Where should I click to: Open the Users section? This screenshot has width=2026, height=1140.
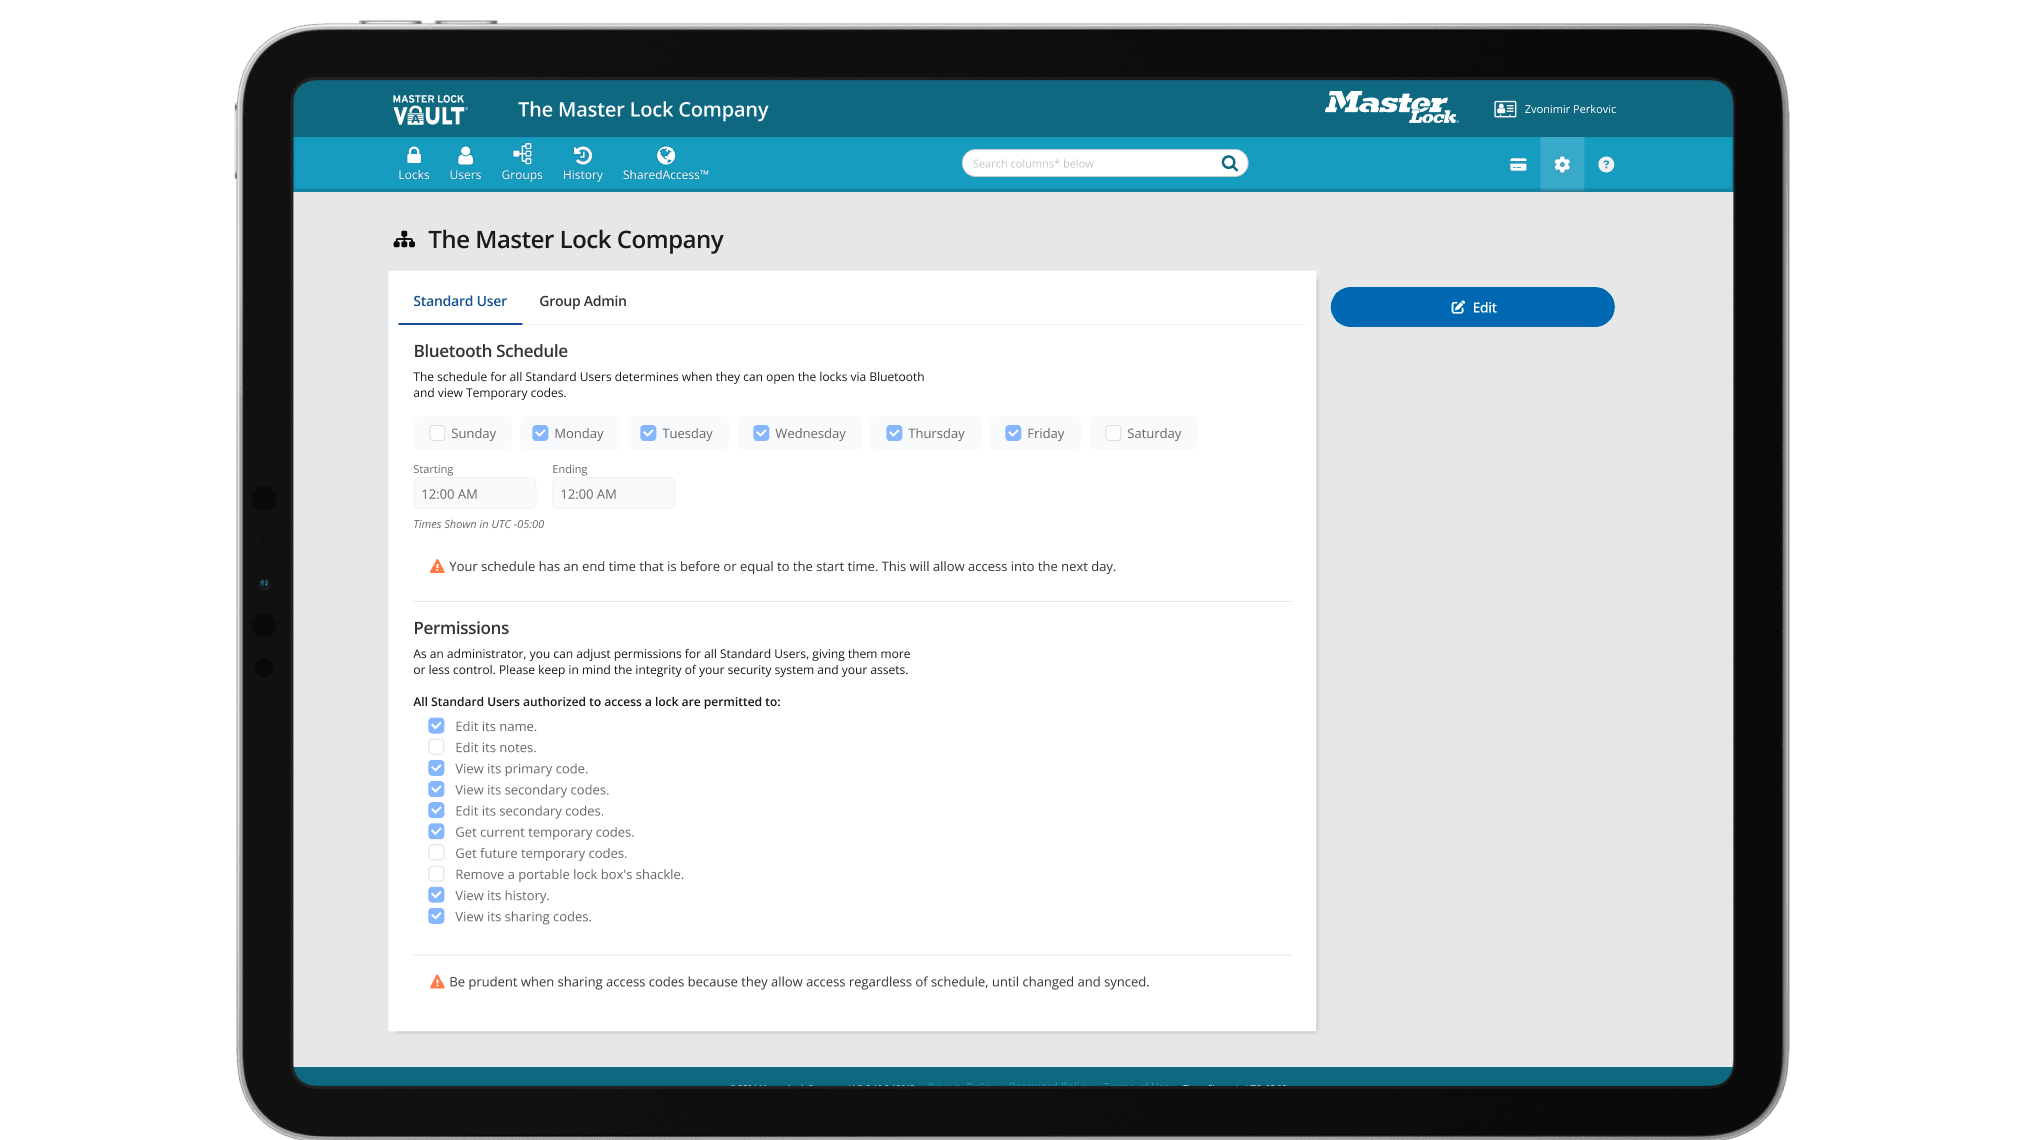point(465,163)
